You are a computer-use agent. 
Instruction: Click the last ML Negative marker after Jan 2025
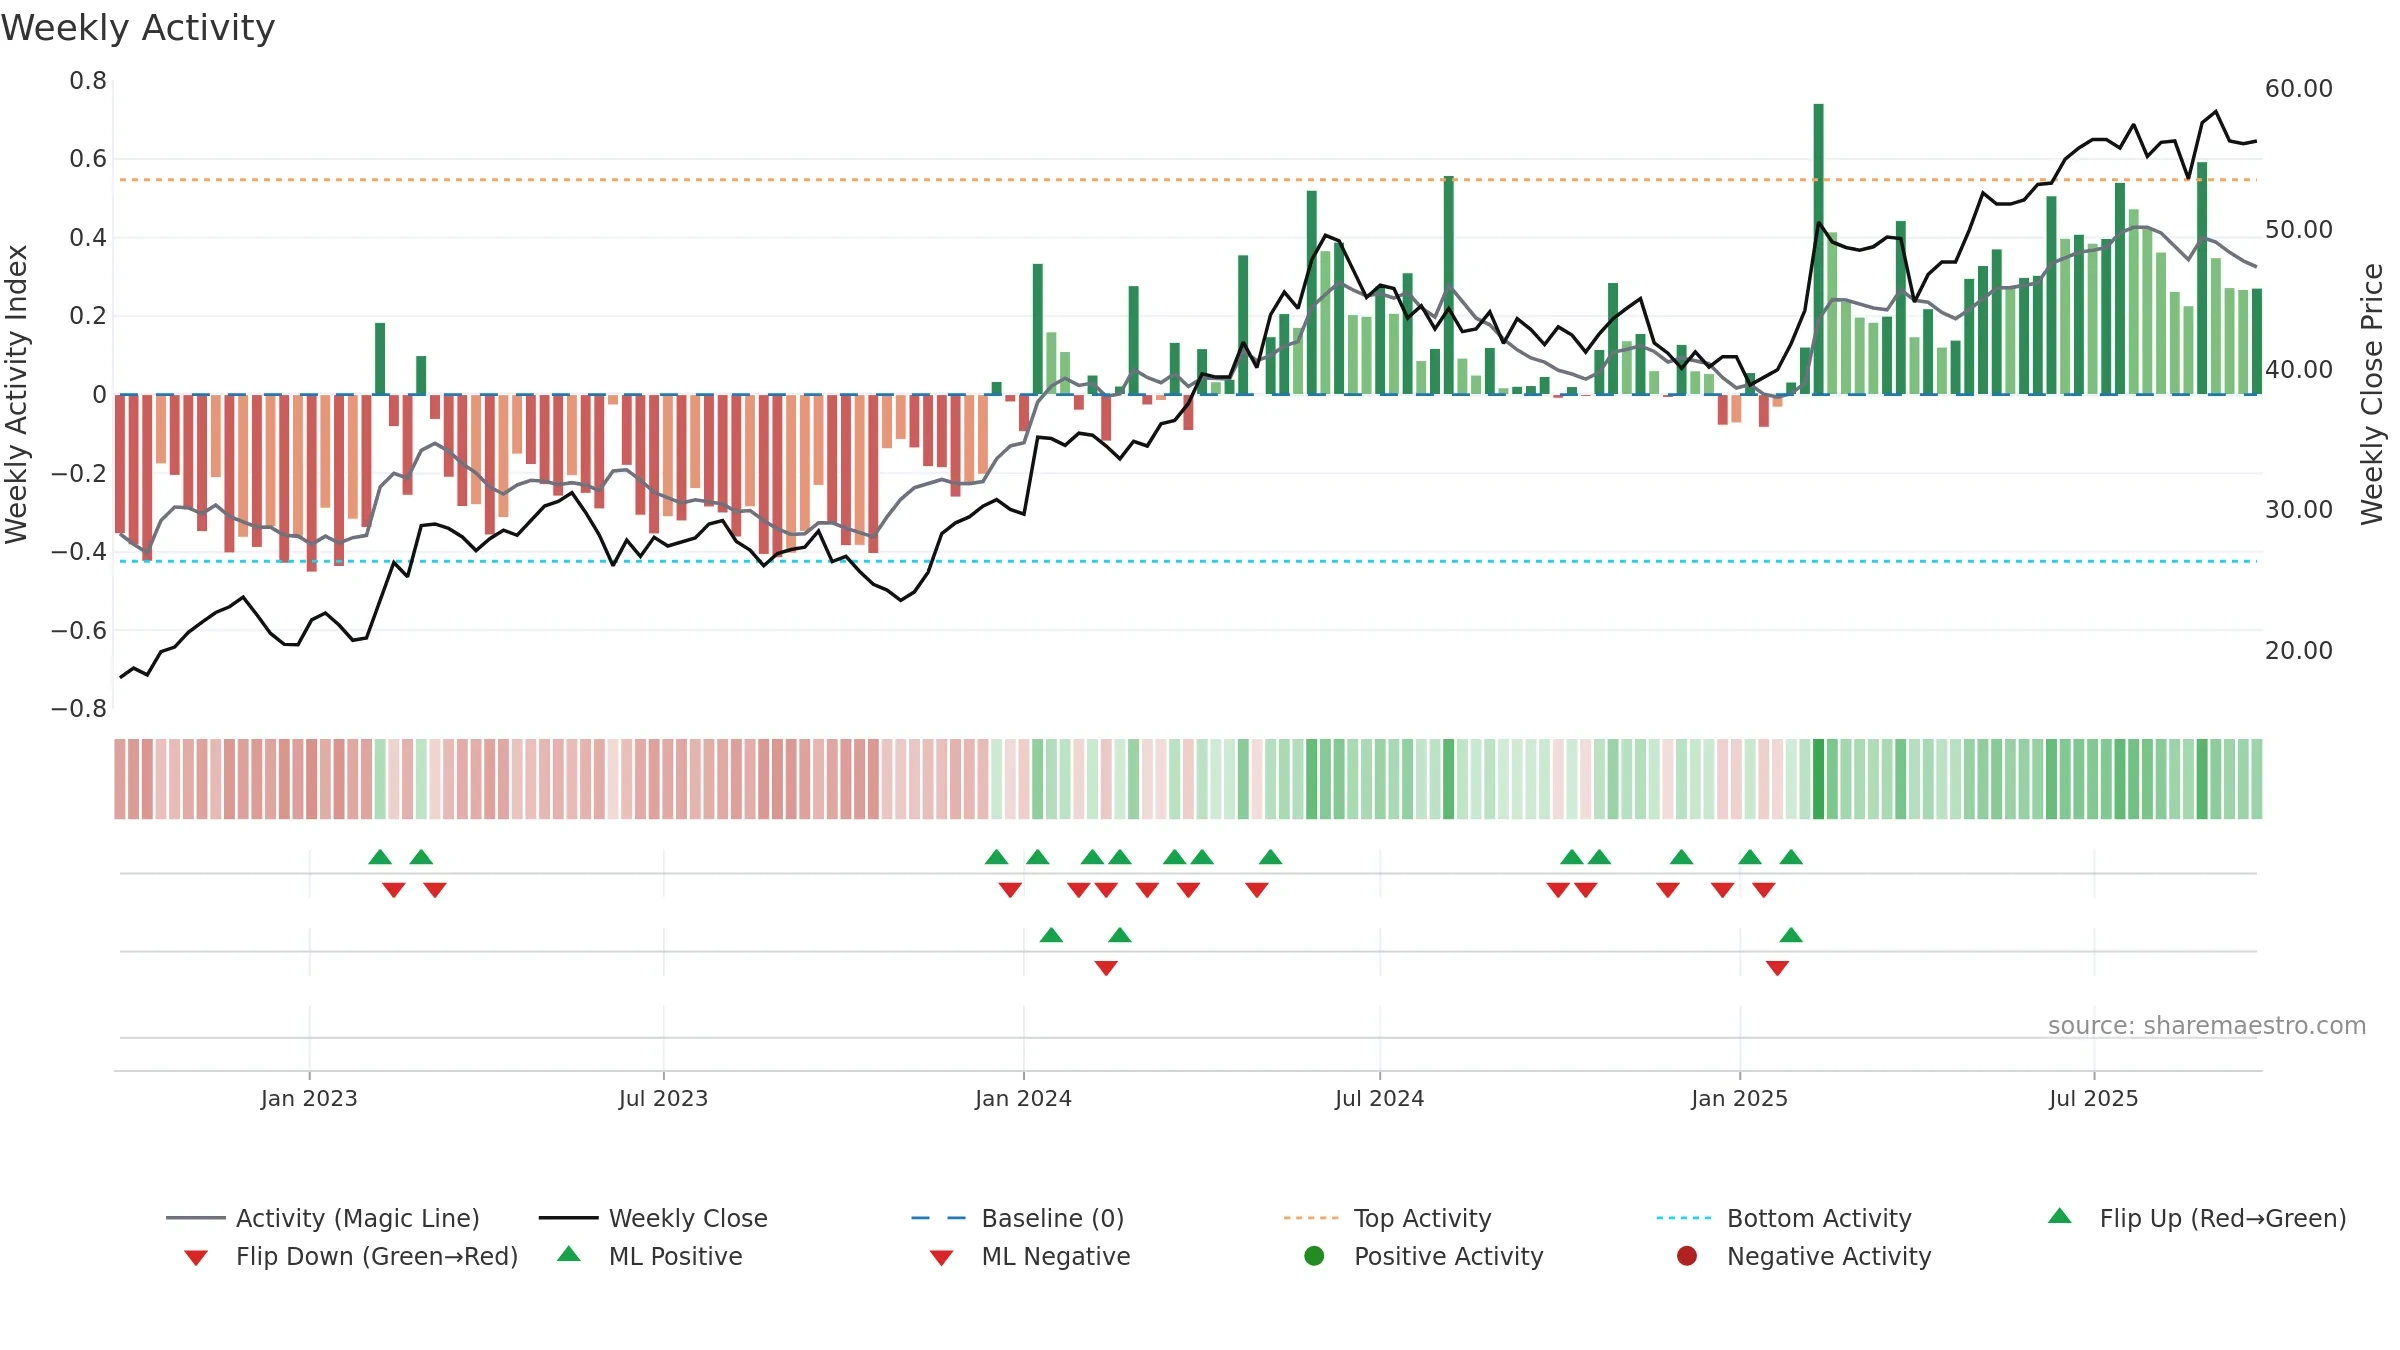pos(1777,968)
